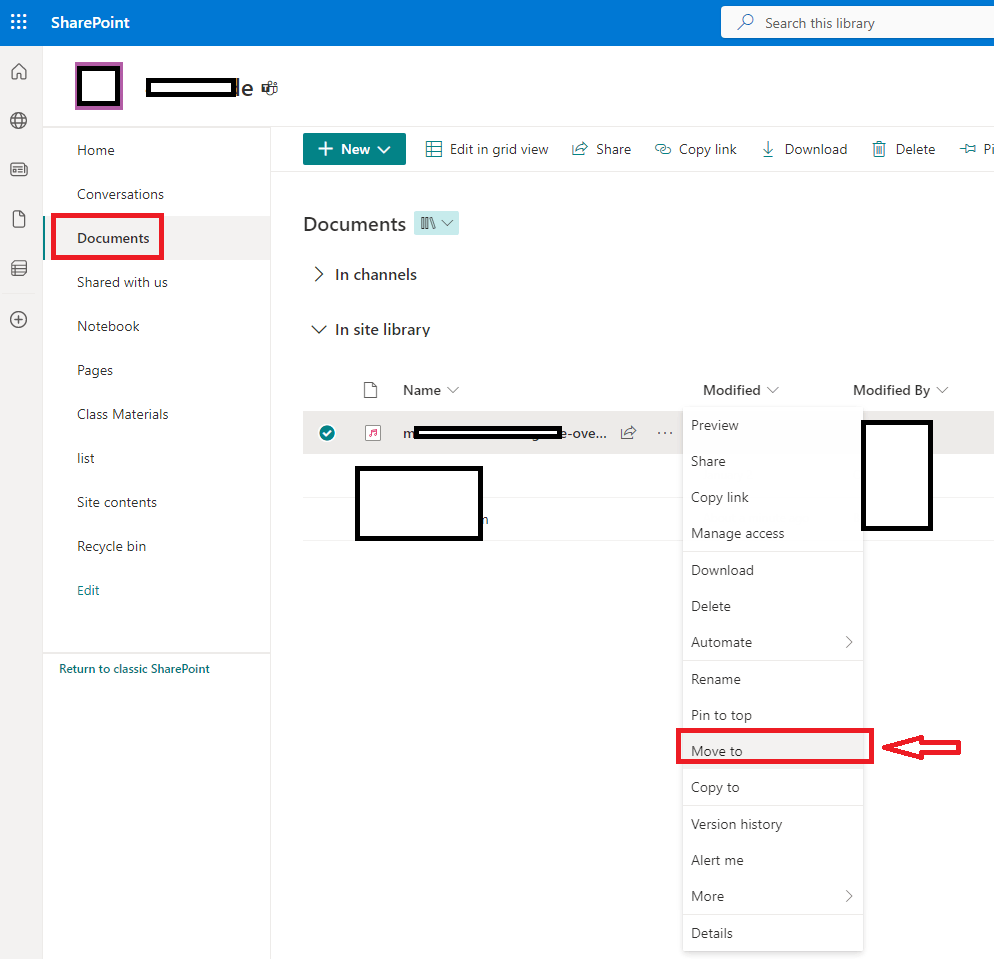The image size is (994, 959).
Task: Collapse the In site library section
Action: pos(319,330)
